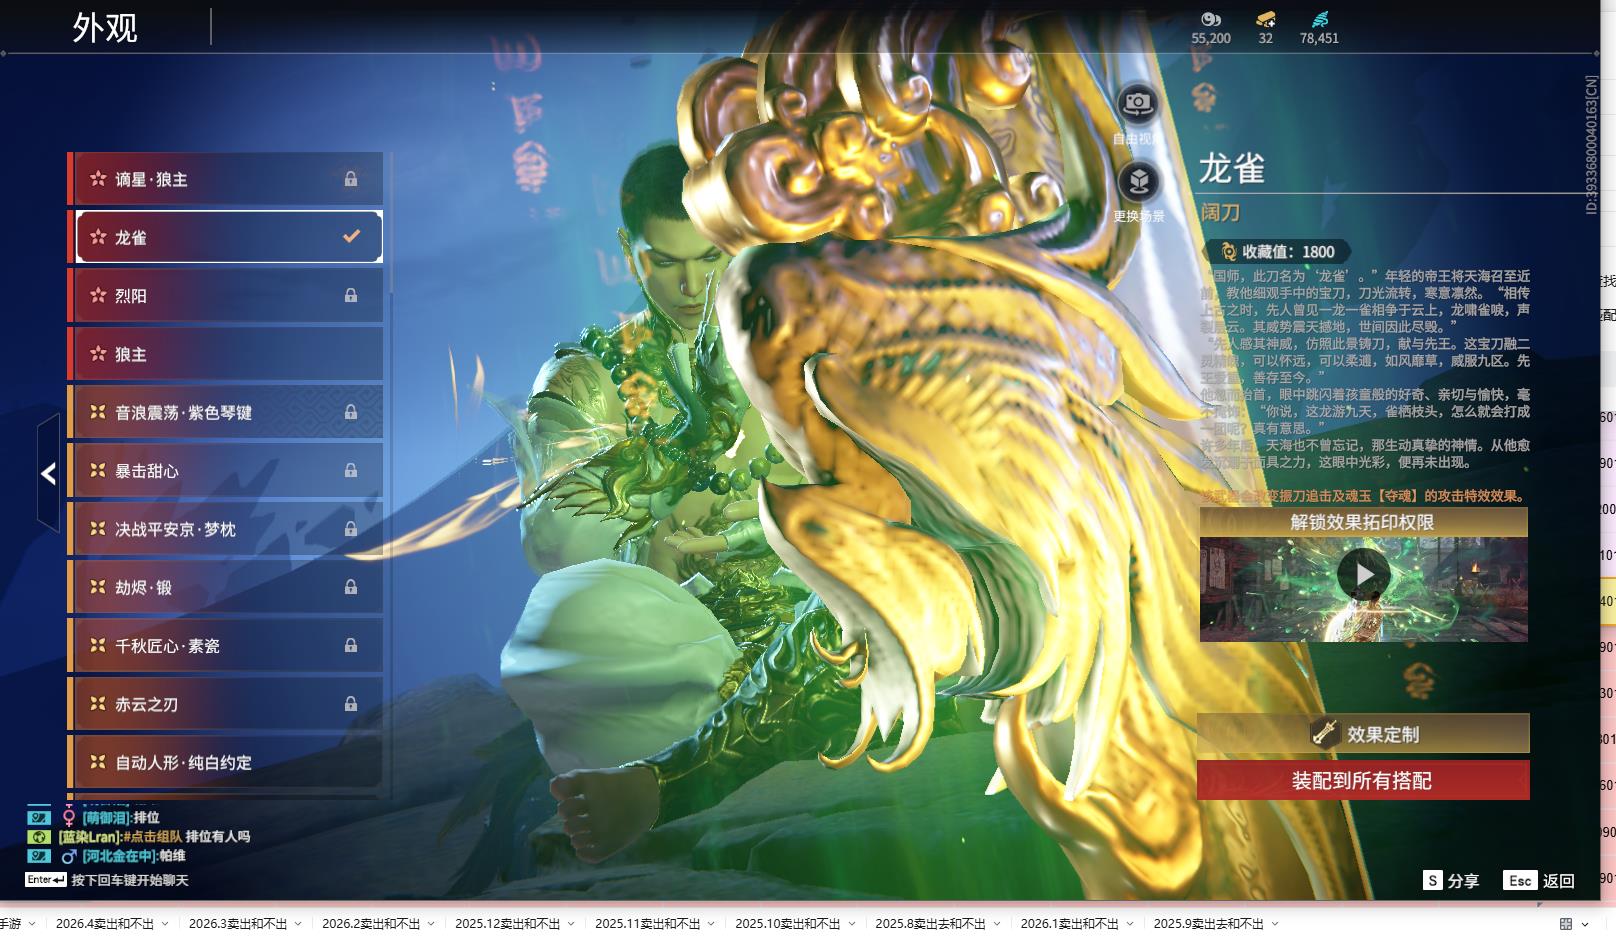Select the 摘星·狼主 skin entry
The width and height of the screenshot is (1616, 939).
point(225,180)
